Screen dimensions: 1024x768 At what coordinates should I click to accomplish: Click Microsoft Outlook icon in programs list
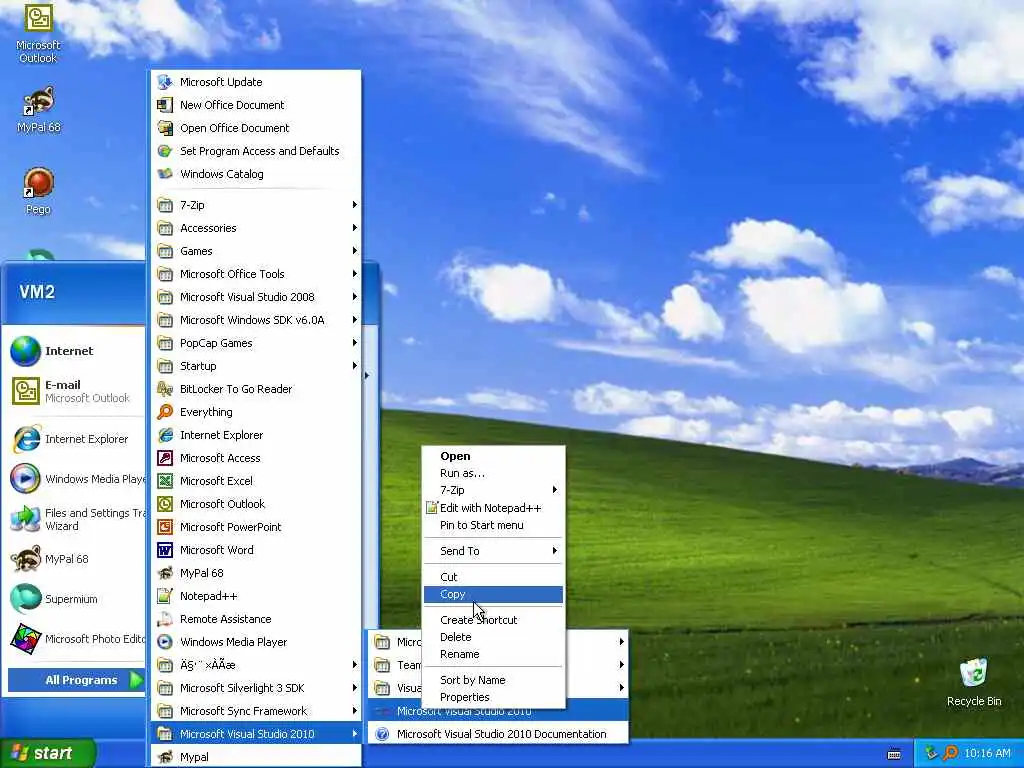pyautogui.click(x=165, y=504)
